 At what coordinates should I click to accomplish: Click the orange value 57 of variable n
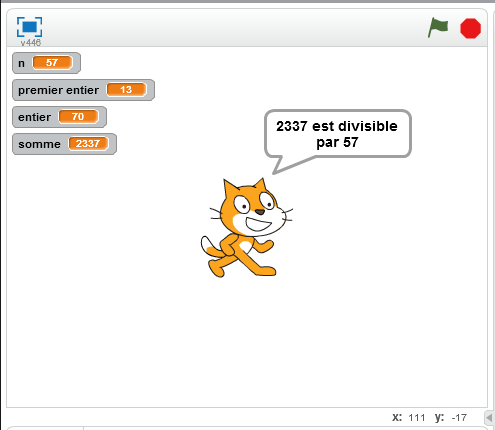(52, 63)
